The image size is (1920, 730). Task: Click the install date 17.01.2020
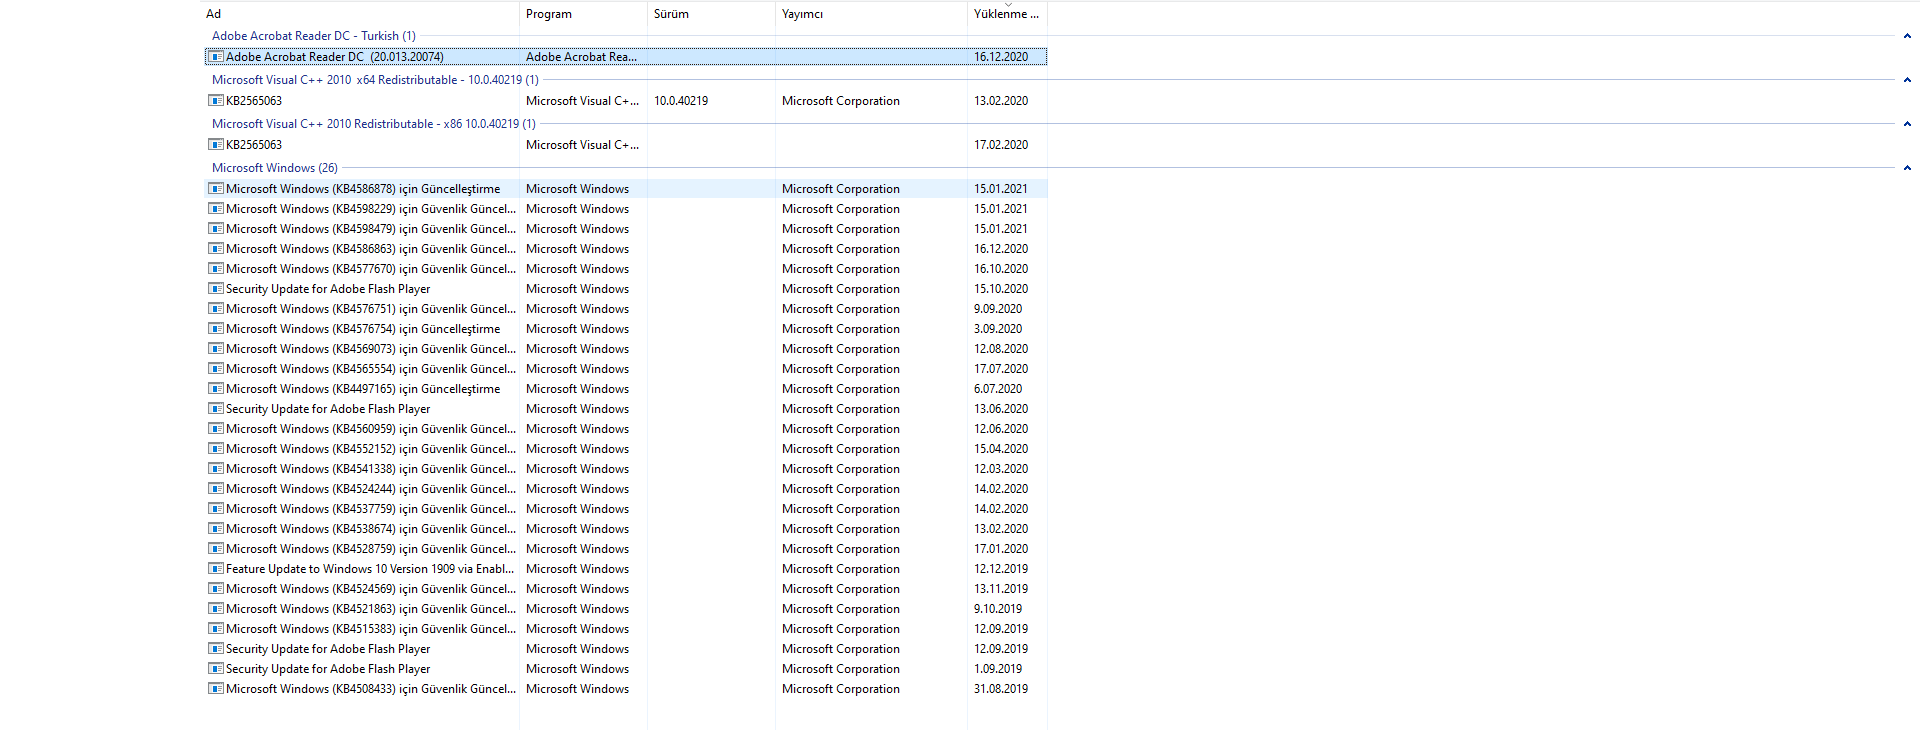pyautogui.click(x=1001, y=549)
